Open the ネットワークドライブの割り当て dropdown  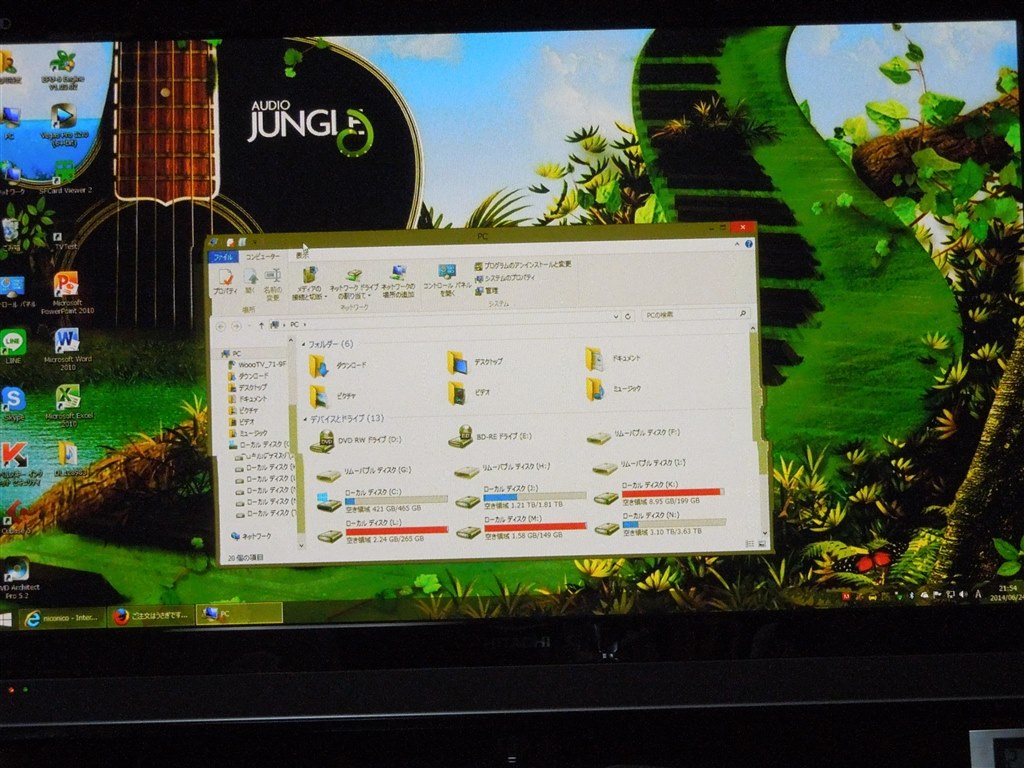353,283
